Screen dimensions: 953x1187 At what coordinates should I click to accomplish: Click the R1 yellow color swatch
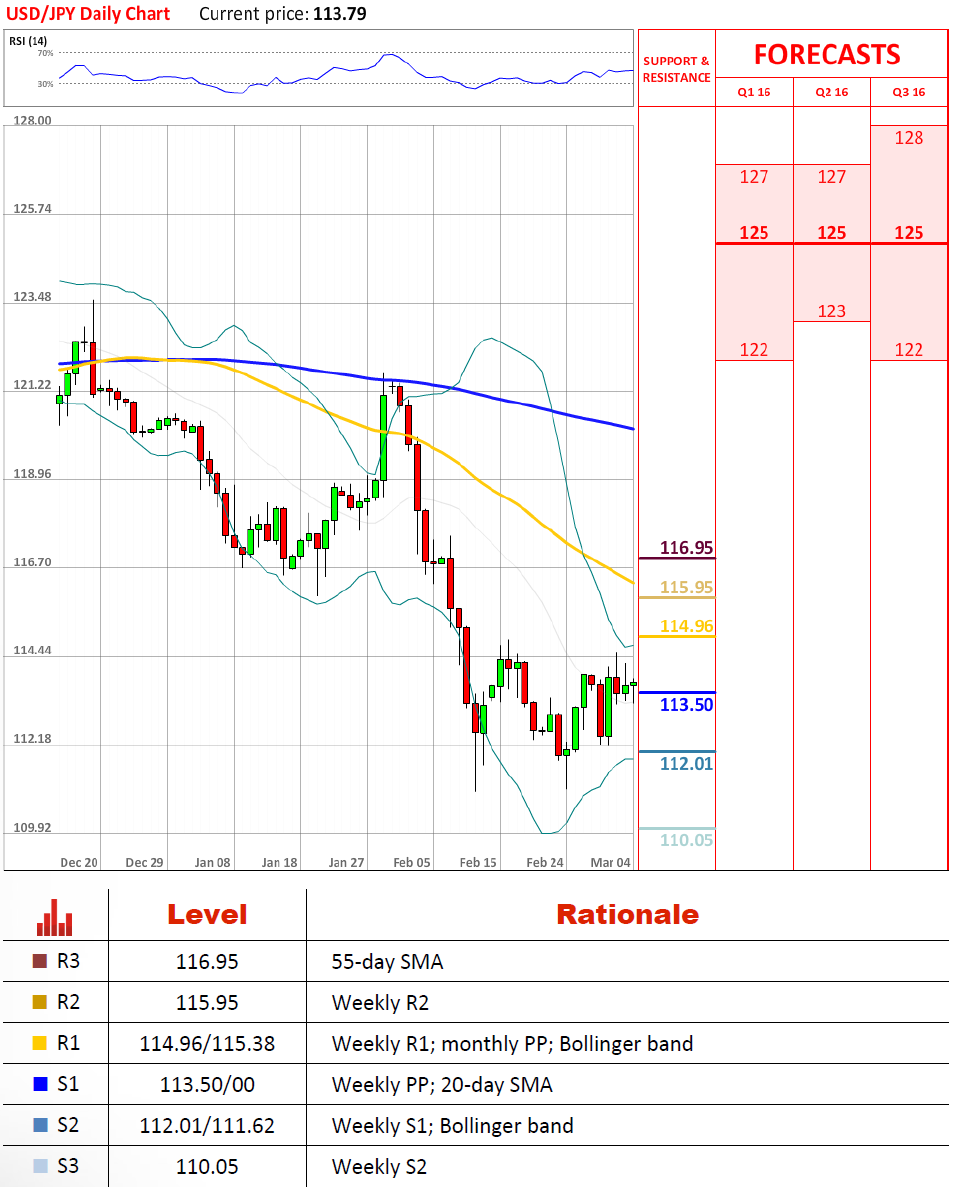click(x=40, y=1042)
